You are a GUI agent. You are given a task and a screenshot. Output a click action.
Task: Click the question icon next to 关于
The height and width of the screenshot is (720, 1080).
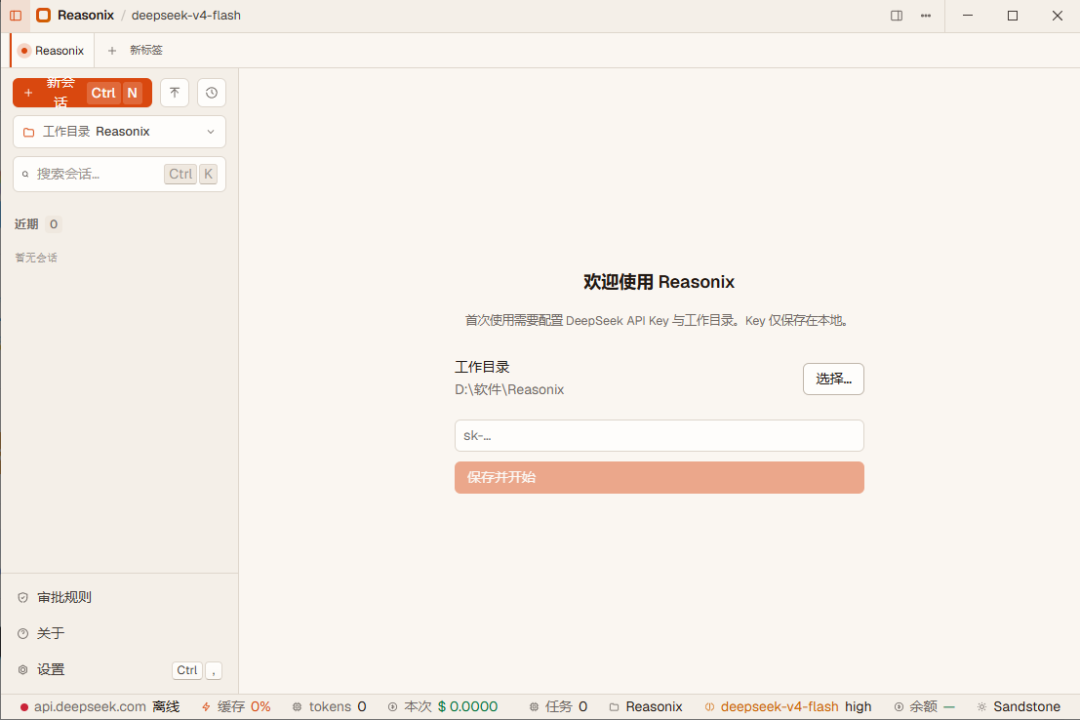[x=23, y=633]
